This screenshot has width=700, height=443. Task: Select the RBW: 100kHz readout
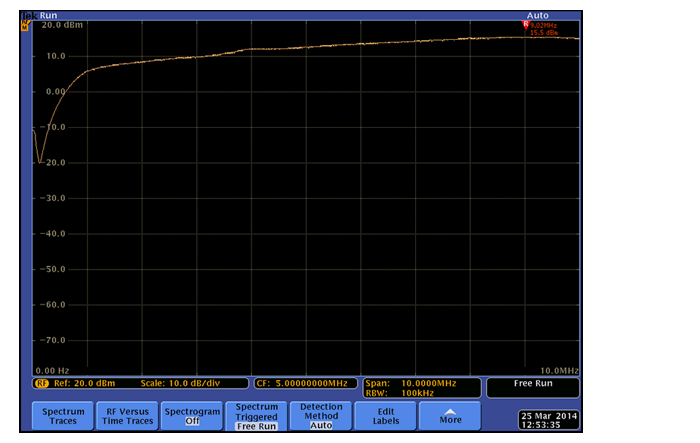(400, 393)
